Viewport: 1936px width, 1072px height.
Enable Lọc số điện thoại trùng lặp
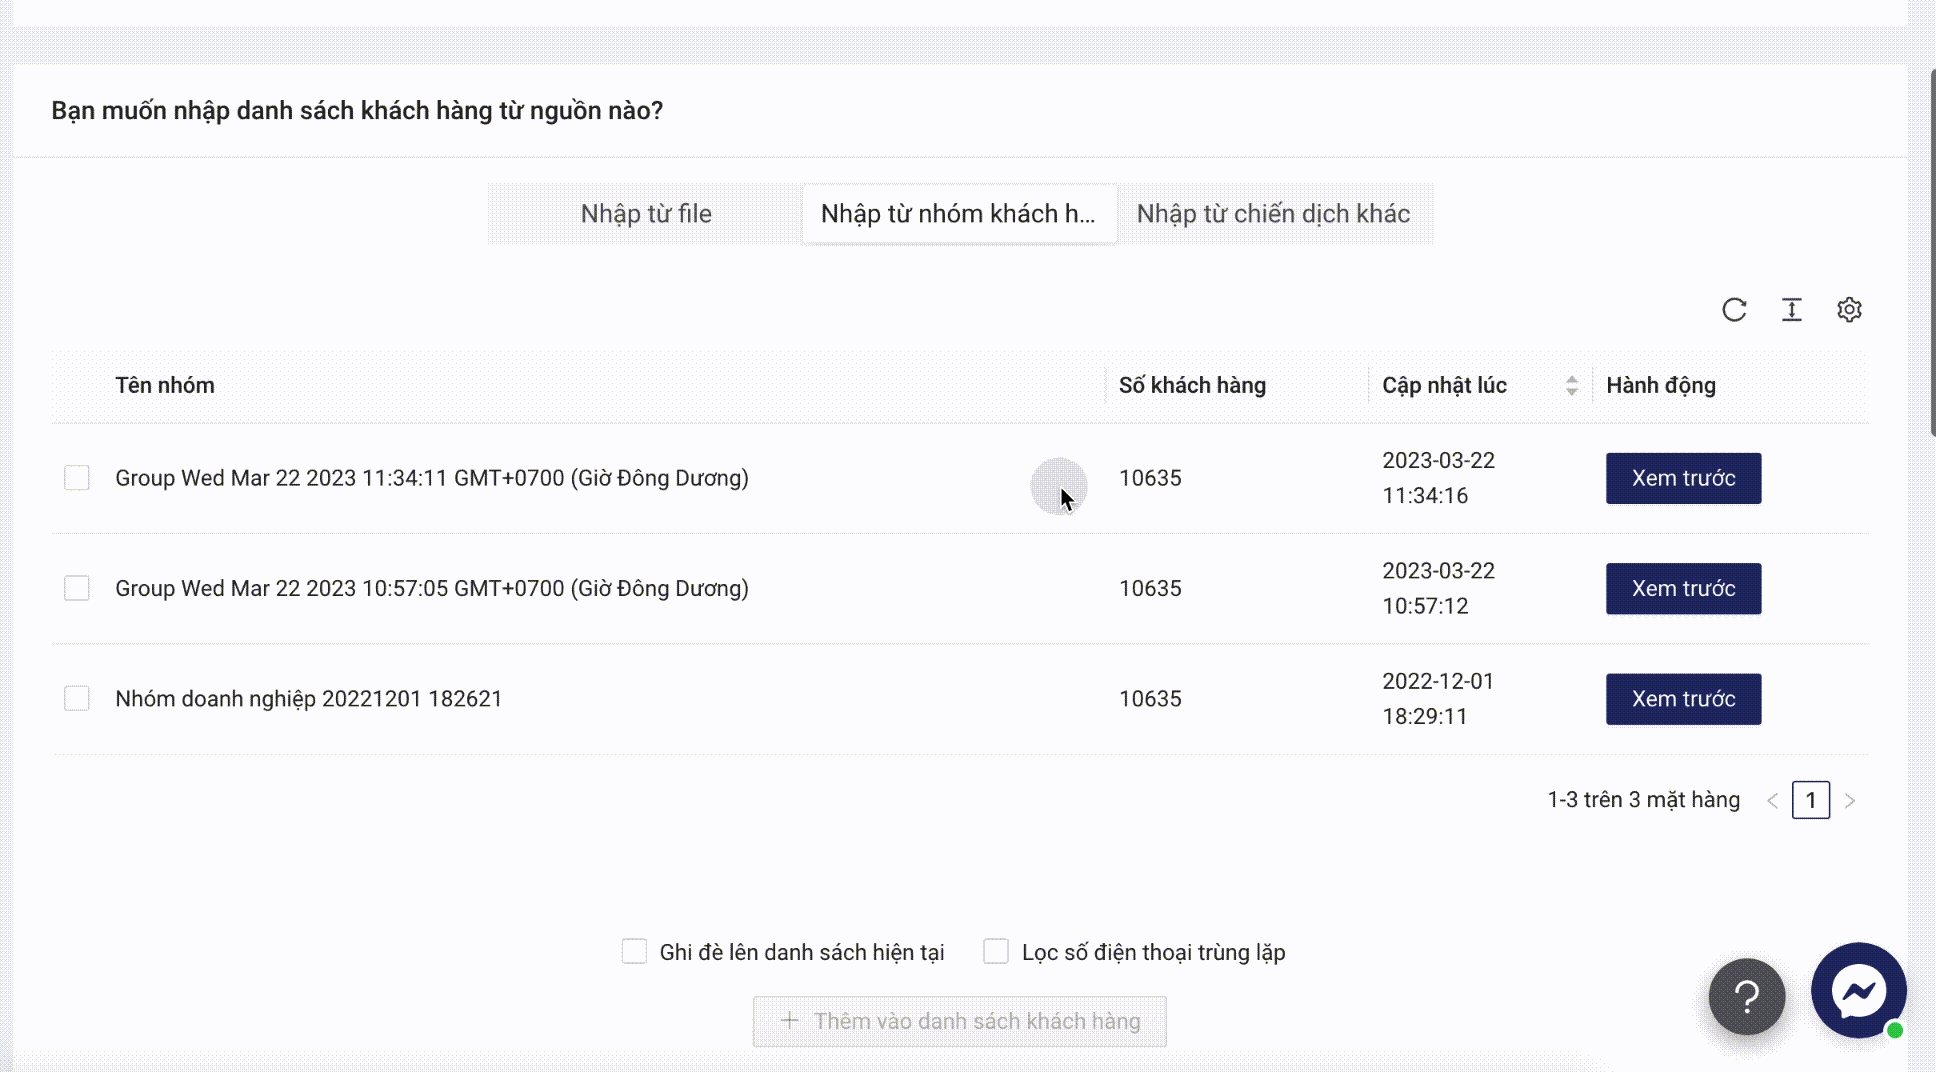(x=996, y=952)
